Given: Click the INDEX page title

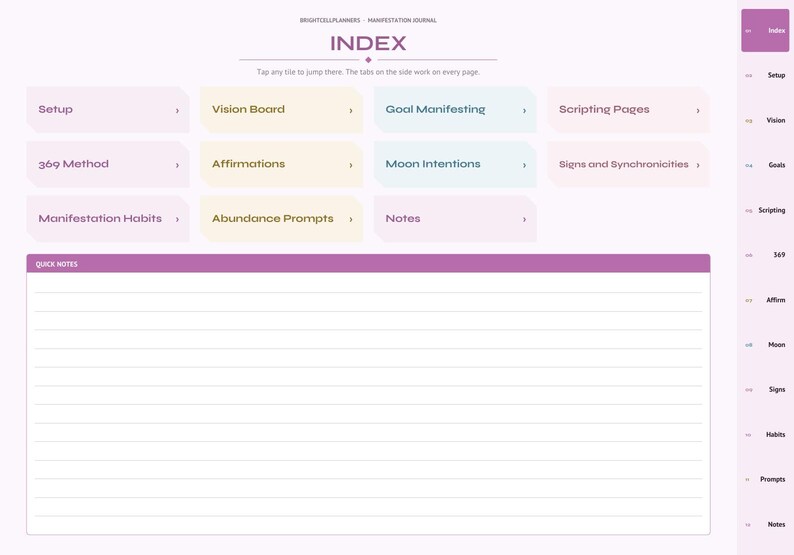Looking at the screenshot, I should [368, 44].
